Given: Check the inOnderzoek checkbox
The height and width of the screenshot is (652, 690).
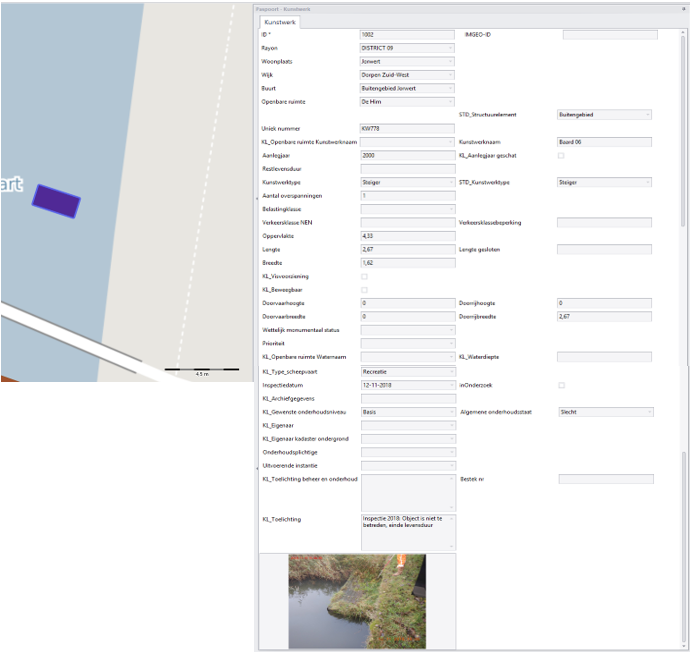Looking at the screenshot, I should [x=562, y=385].
